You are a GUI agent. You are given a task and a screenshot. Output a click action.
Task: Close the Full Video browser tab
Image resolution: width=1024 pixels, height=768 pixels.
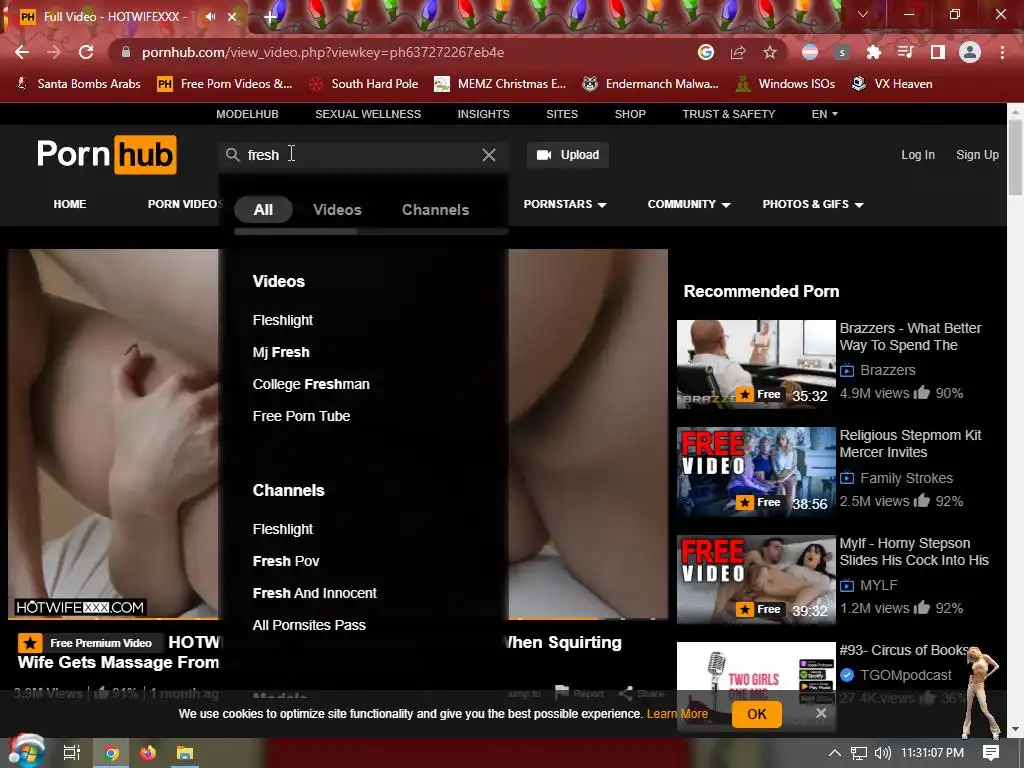(x=232, y=17)
